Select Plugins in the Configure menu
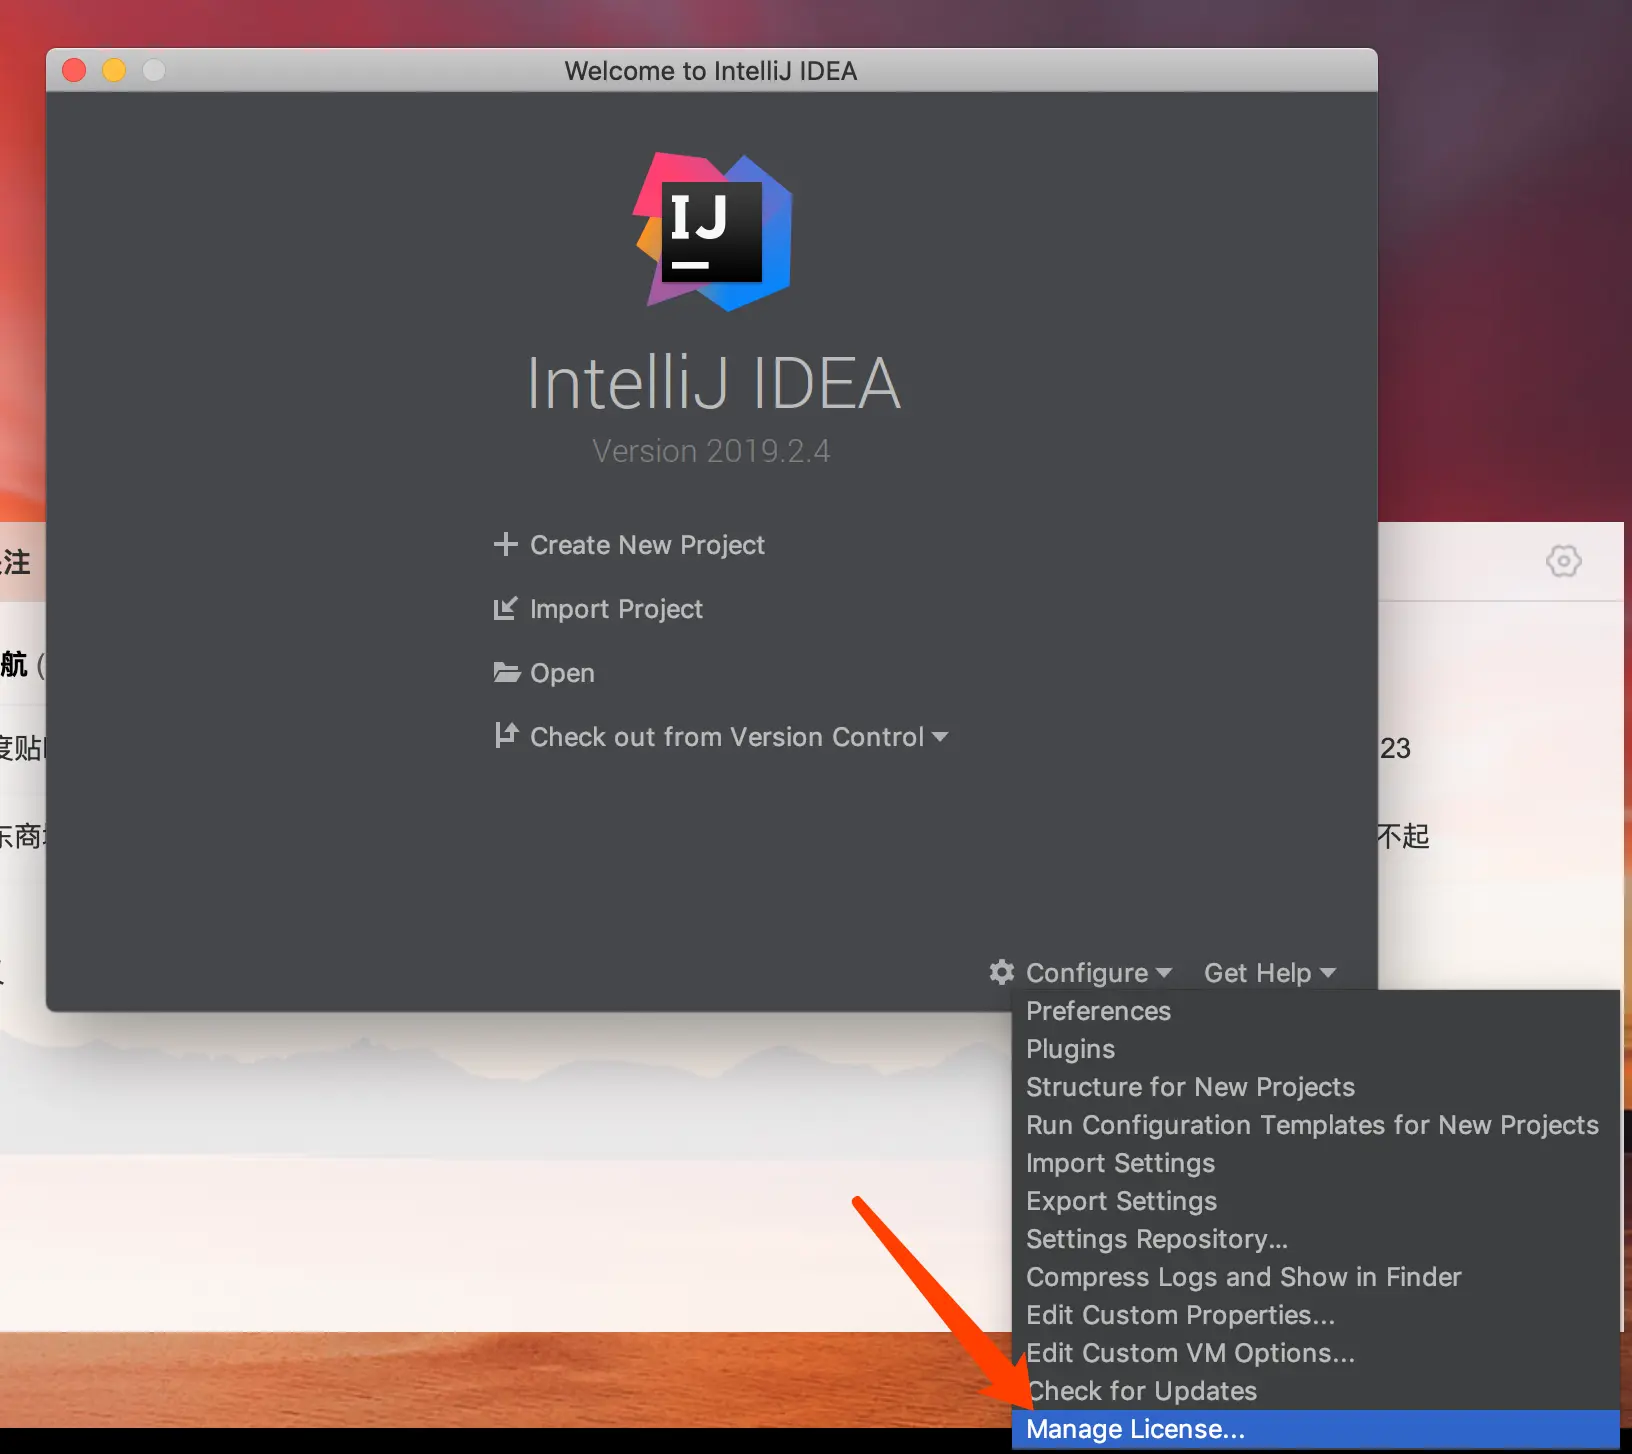 click(x=1315, y=1049)
